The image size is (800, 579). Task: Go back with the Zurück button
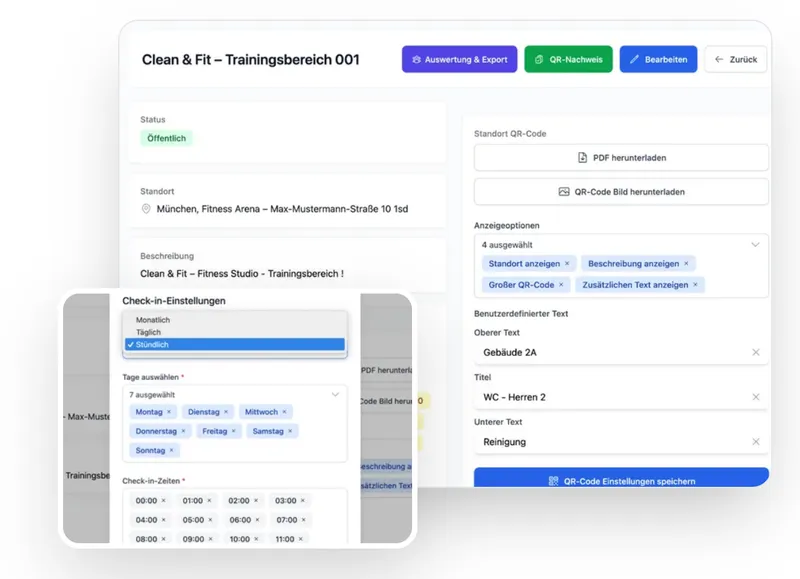(x=735, y=60)
